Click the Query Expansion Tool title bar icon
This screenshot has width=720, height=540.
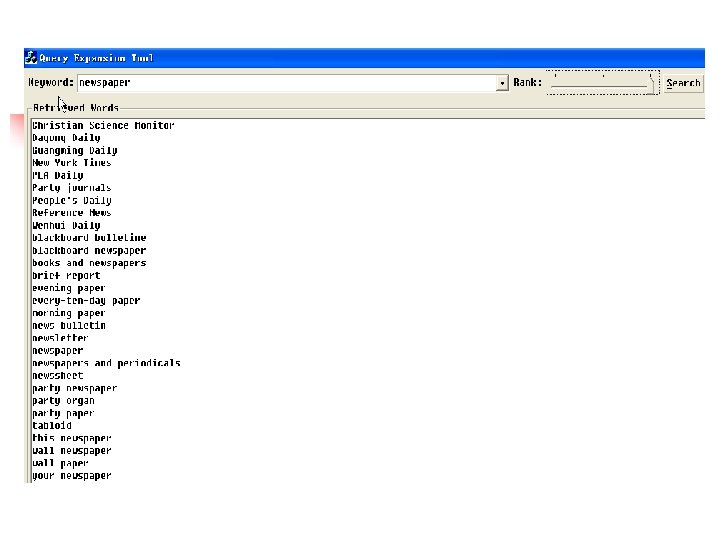[31, 58]
